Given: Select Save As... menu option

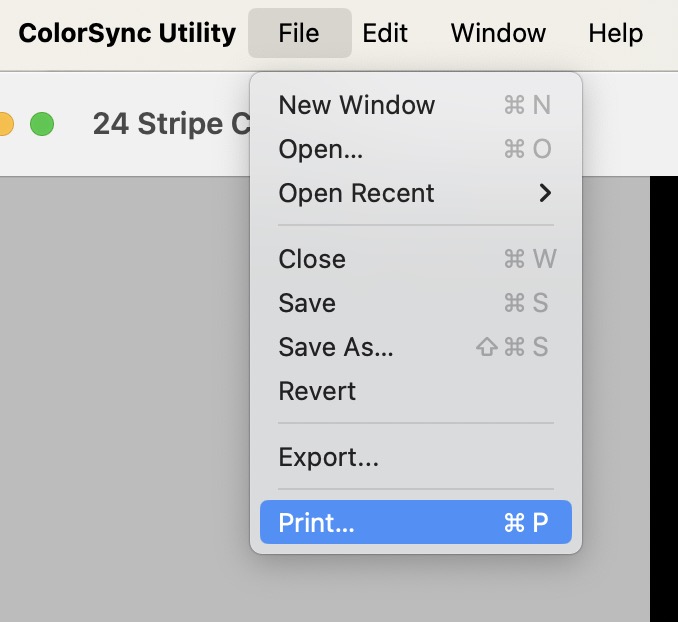Looking at the screenshot, I should (x=336, y=347).
